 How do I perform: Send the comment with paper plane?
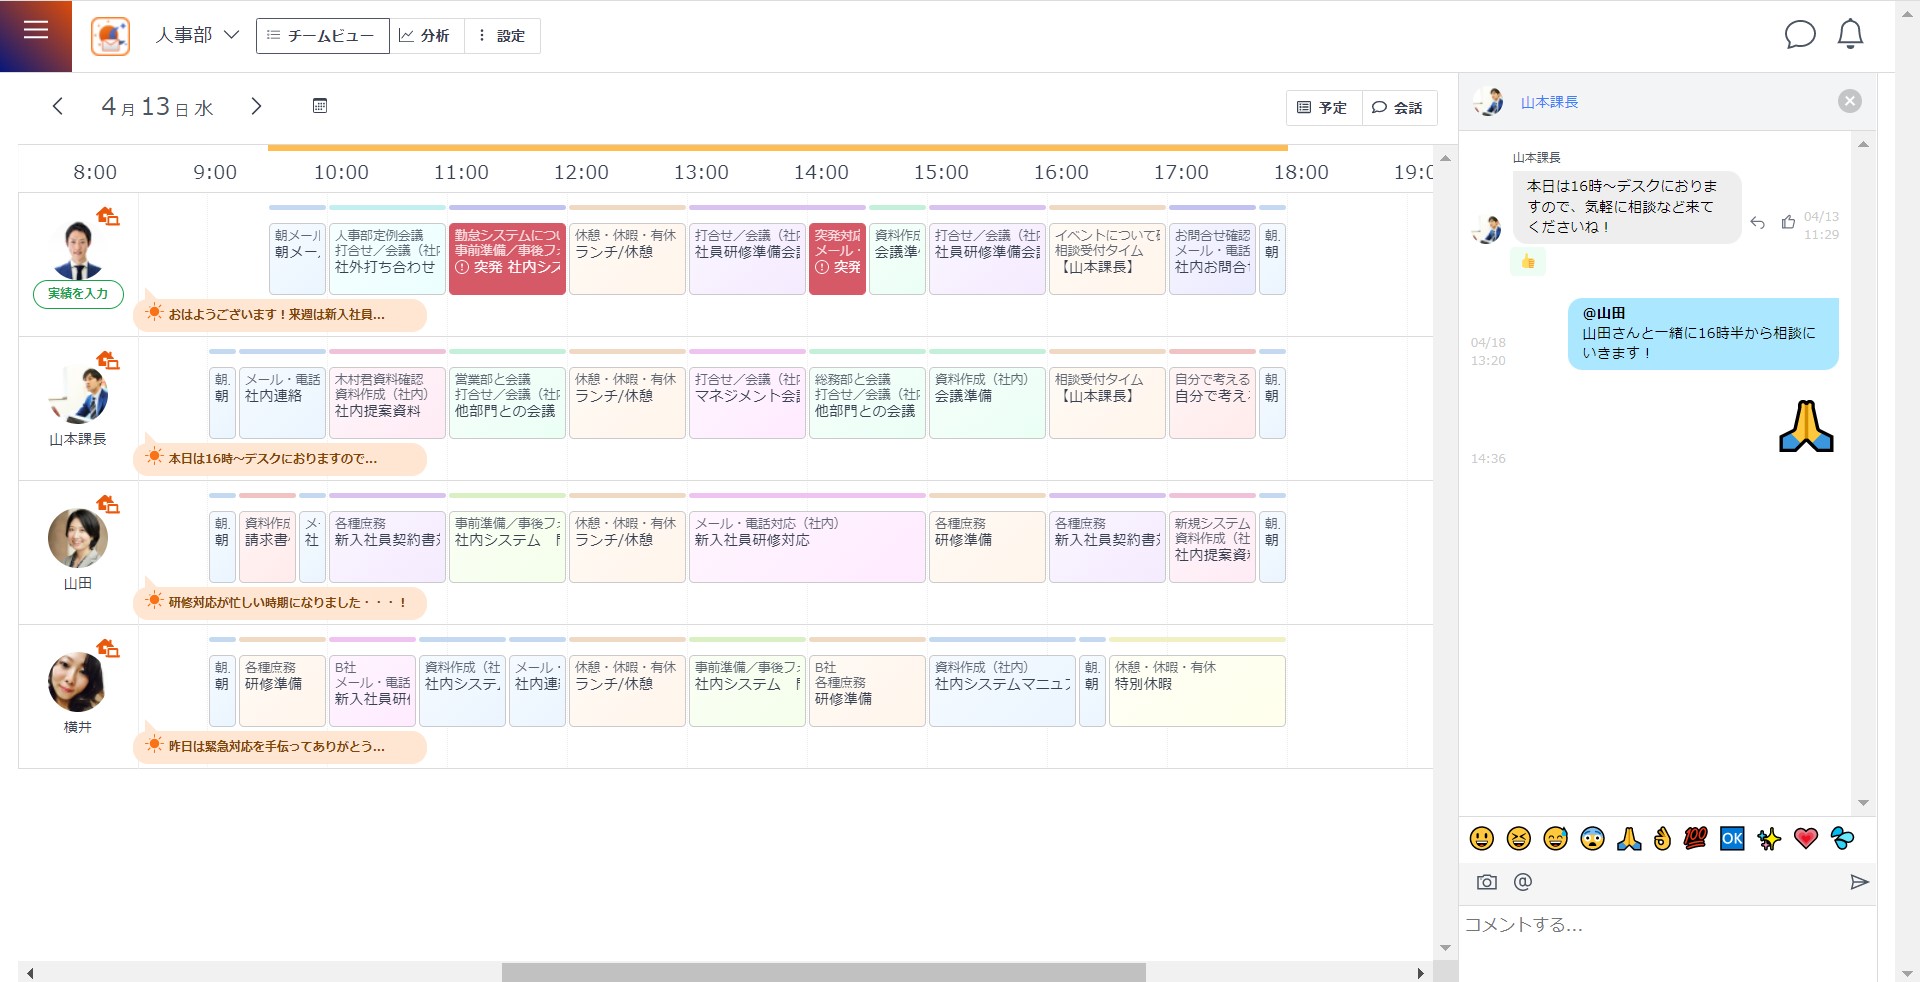(1859, 882)
